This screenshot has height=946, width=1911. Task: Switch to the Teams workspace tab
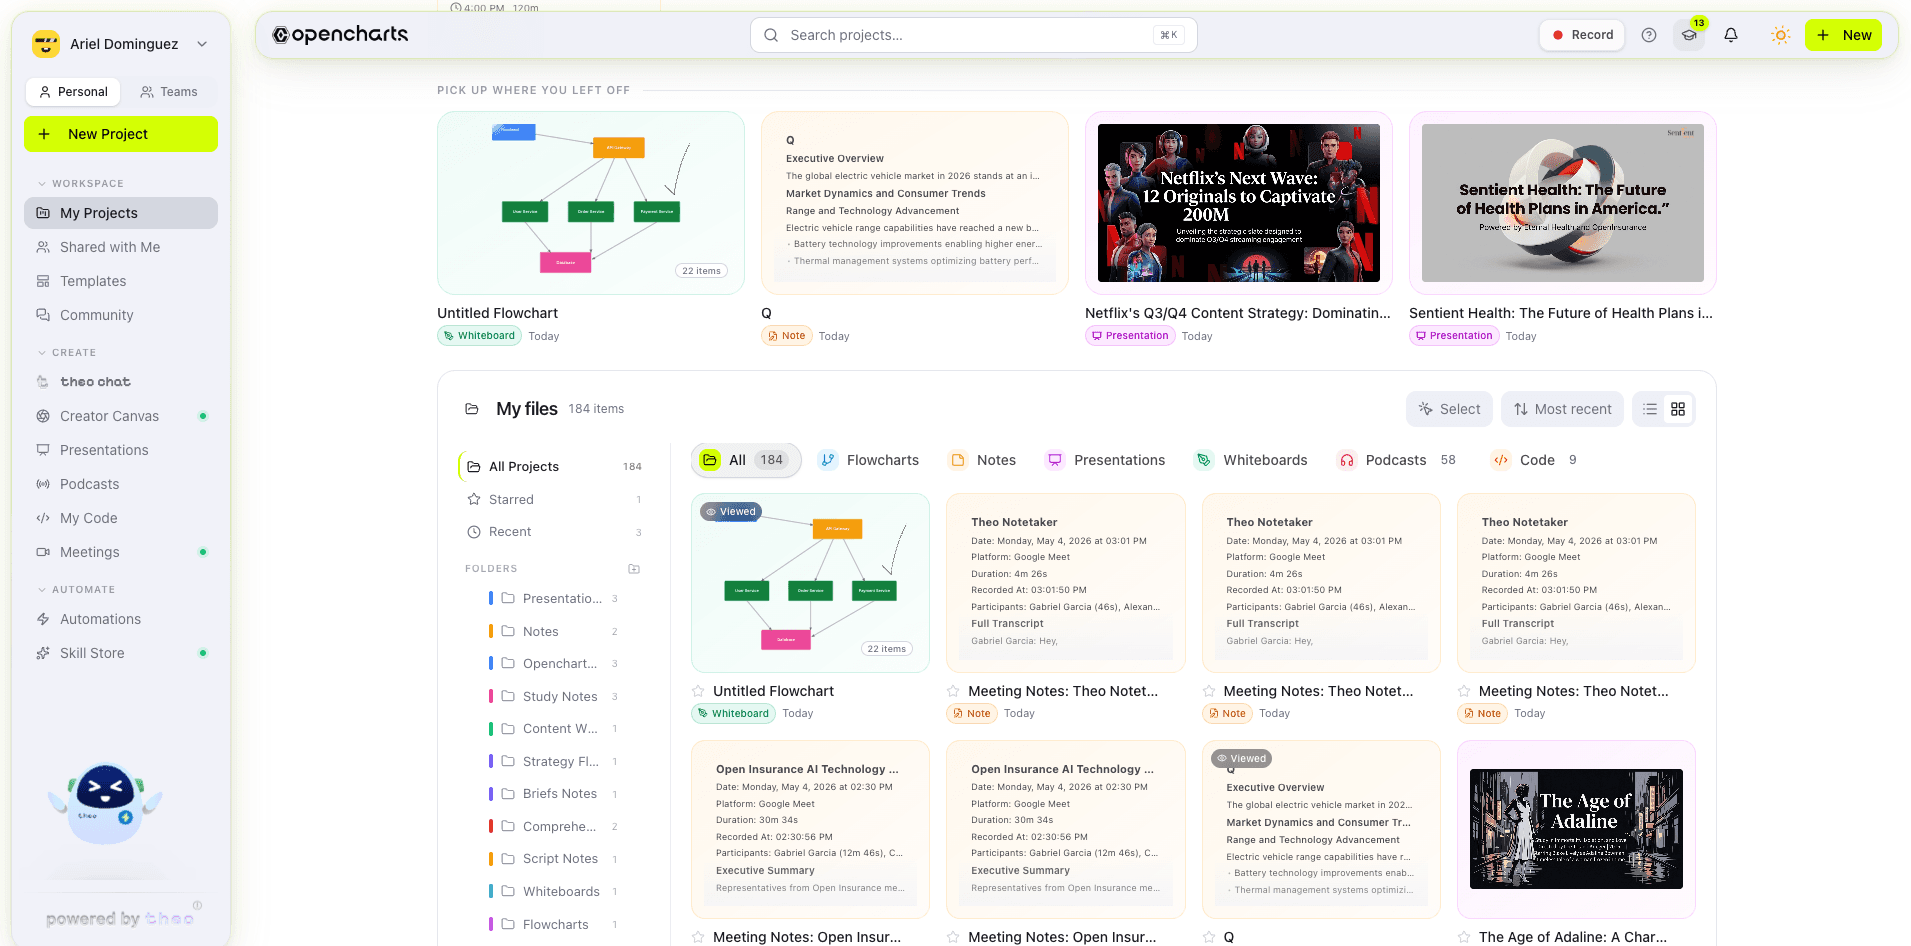[169, 92]
